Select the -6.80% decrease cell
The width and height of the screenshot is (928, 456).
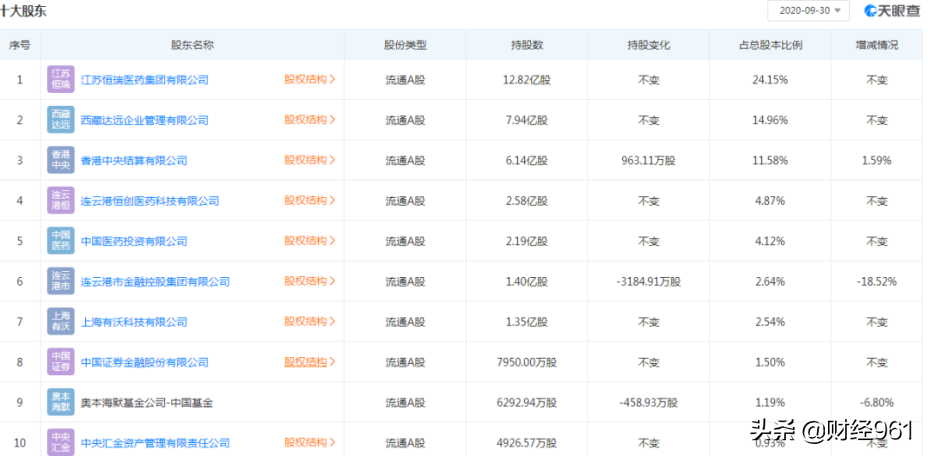(877, 403)
